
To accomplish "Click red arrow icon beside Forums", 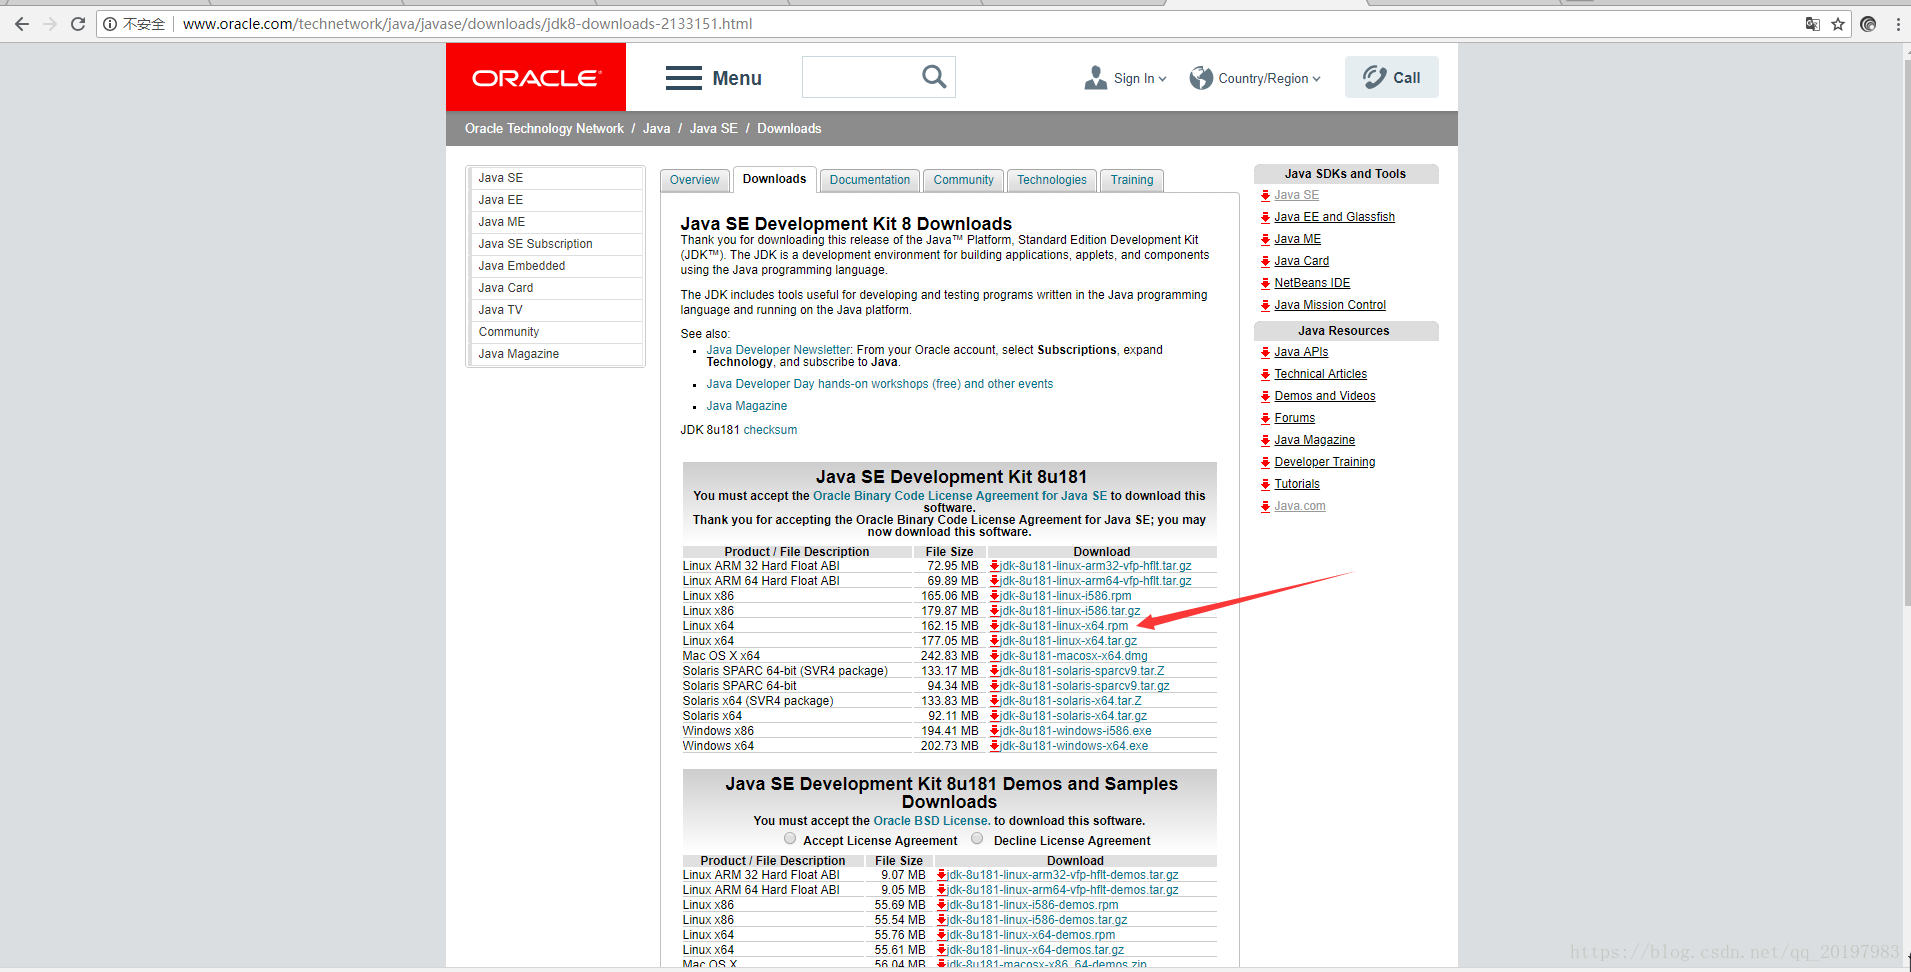I will point(1265,418).
